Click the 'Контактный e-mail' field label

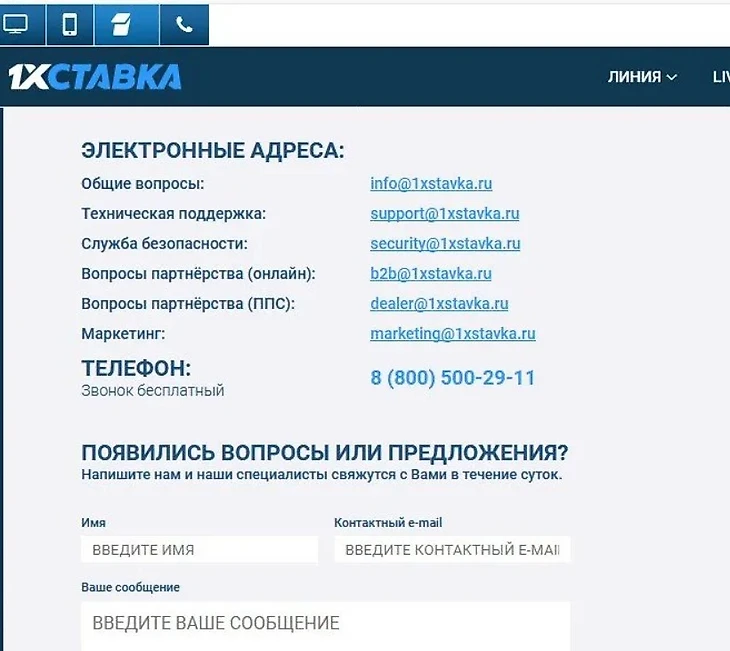[388, 523]
